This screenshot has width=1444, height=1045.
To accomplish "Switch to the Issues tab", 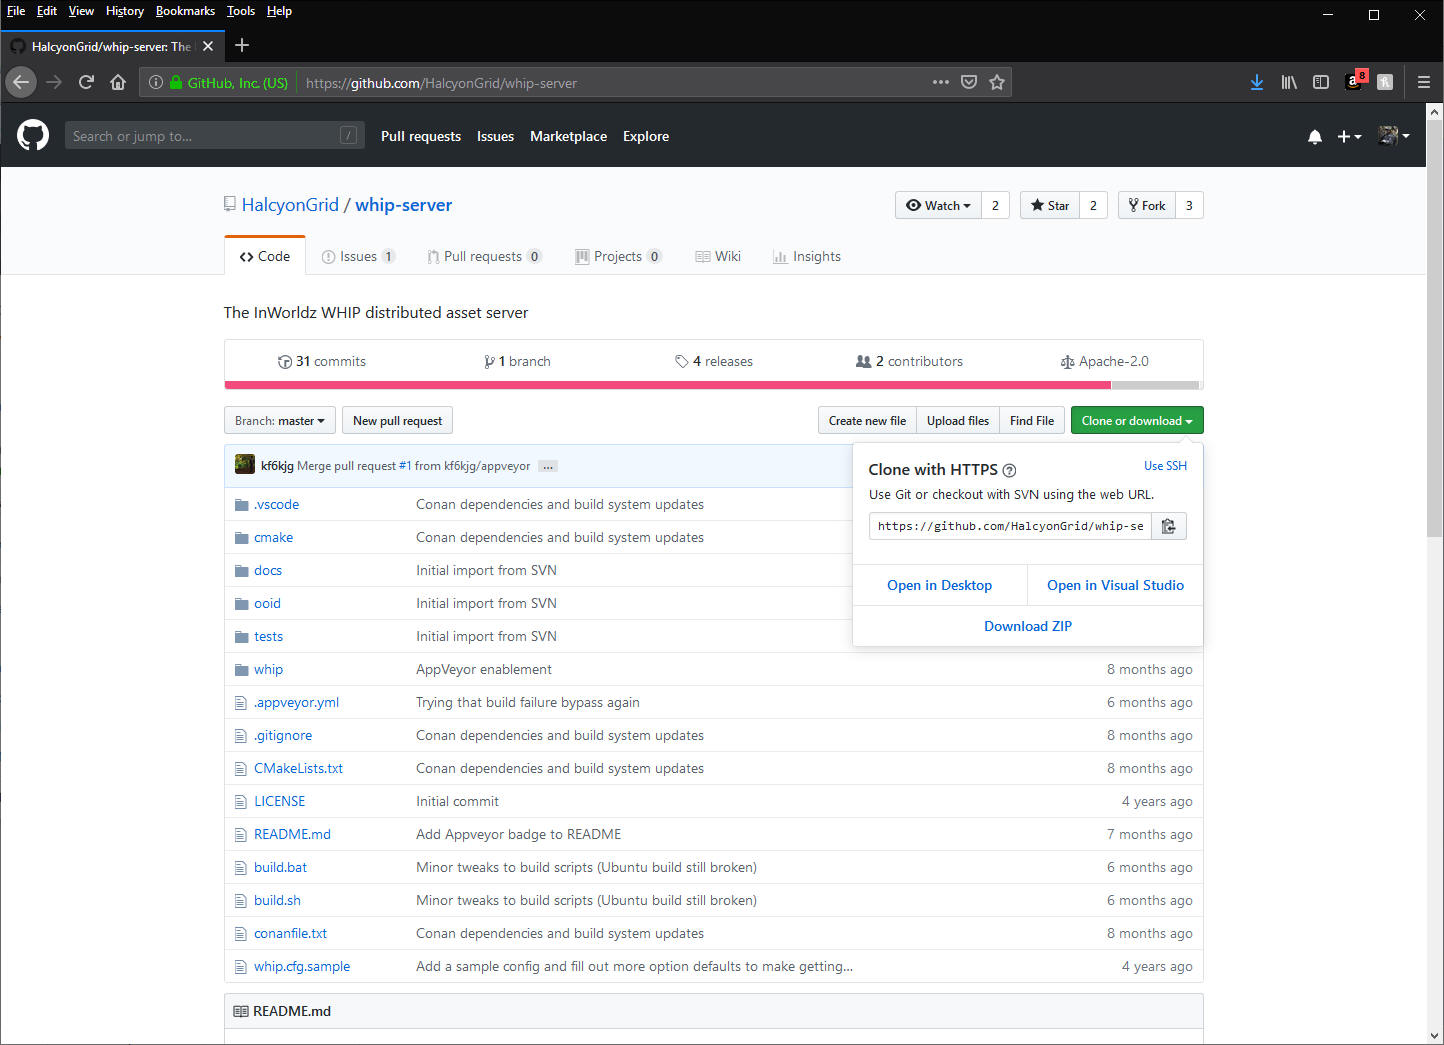I will [358, 256].
